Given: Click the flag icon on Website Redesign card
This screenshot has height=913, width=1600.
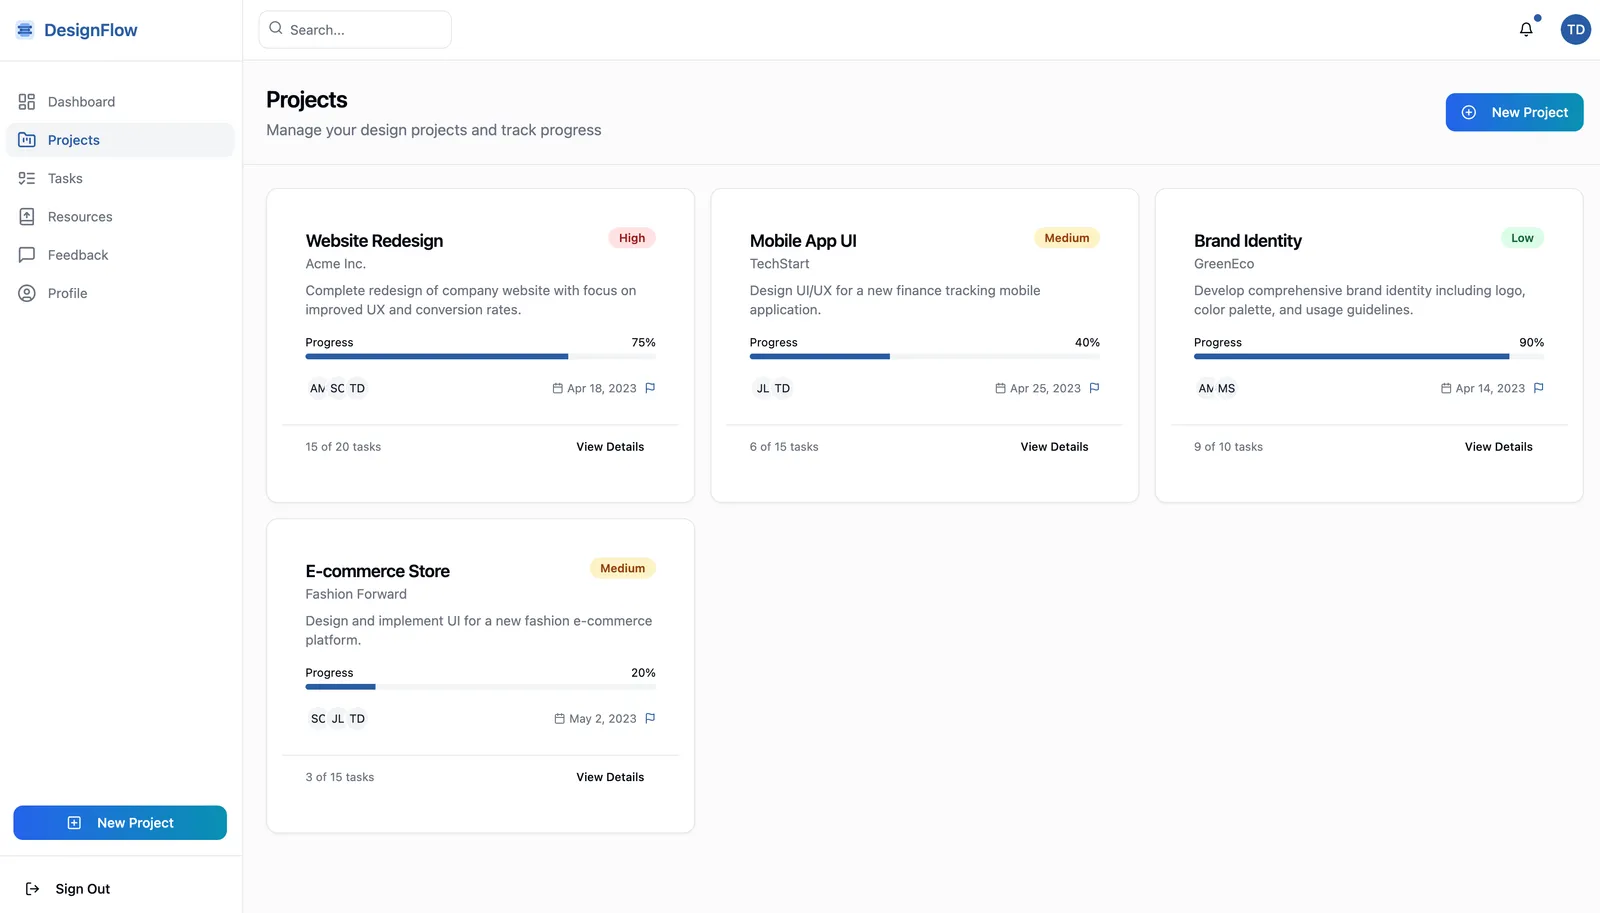Looking at the screenshot, I should (x=650, y=388).
